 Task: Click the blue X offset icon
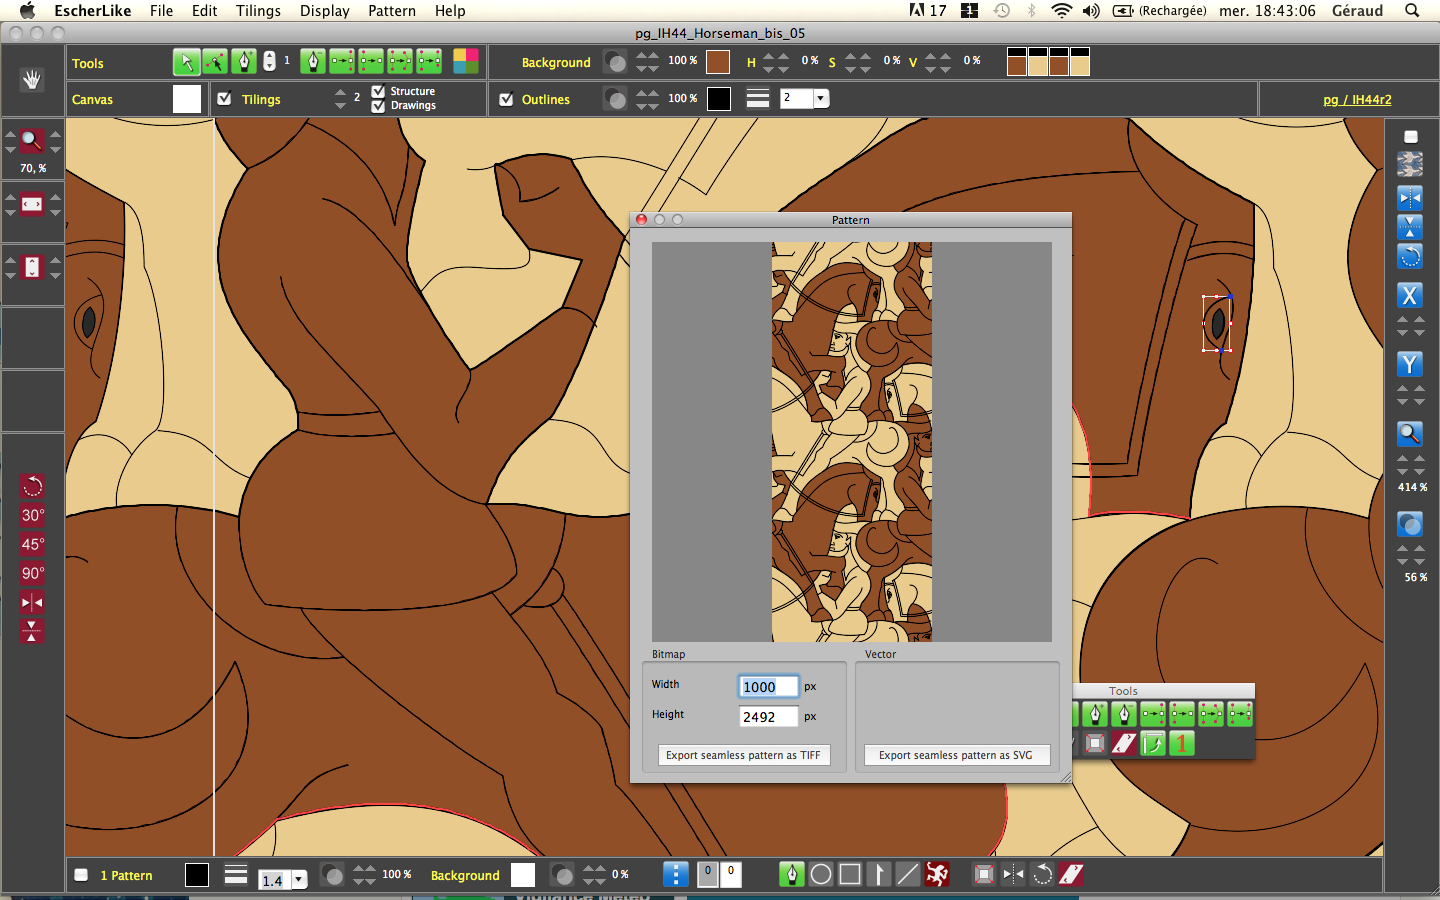point(1409,295)
